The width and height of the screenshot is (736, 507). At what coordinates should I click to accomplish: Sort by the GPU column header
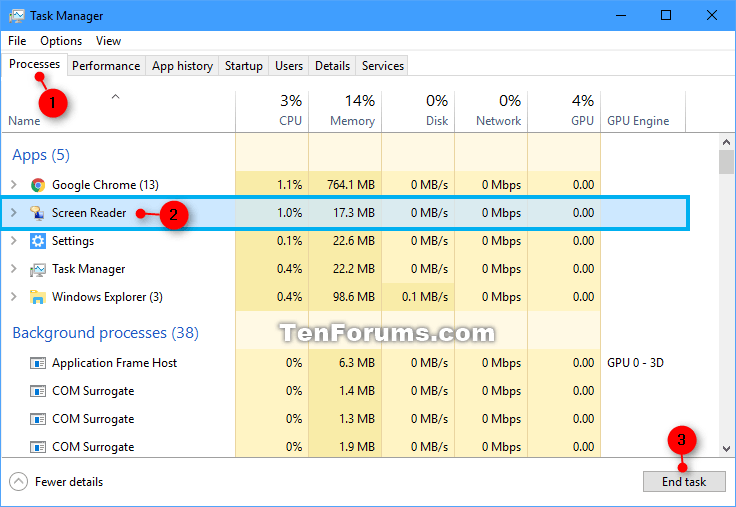pos(564,112)
